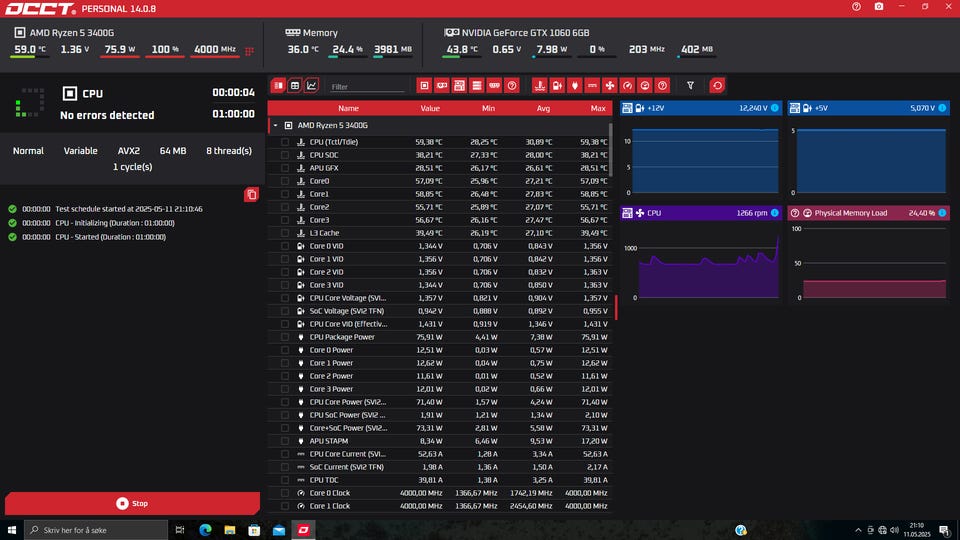The width and height of the screenshot is (960, 540).
Task: Filter clock sensors gauge icon
Action: [x=627, y=86]
